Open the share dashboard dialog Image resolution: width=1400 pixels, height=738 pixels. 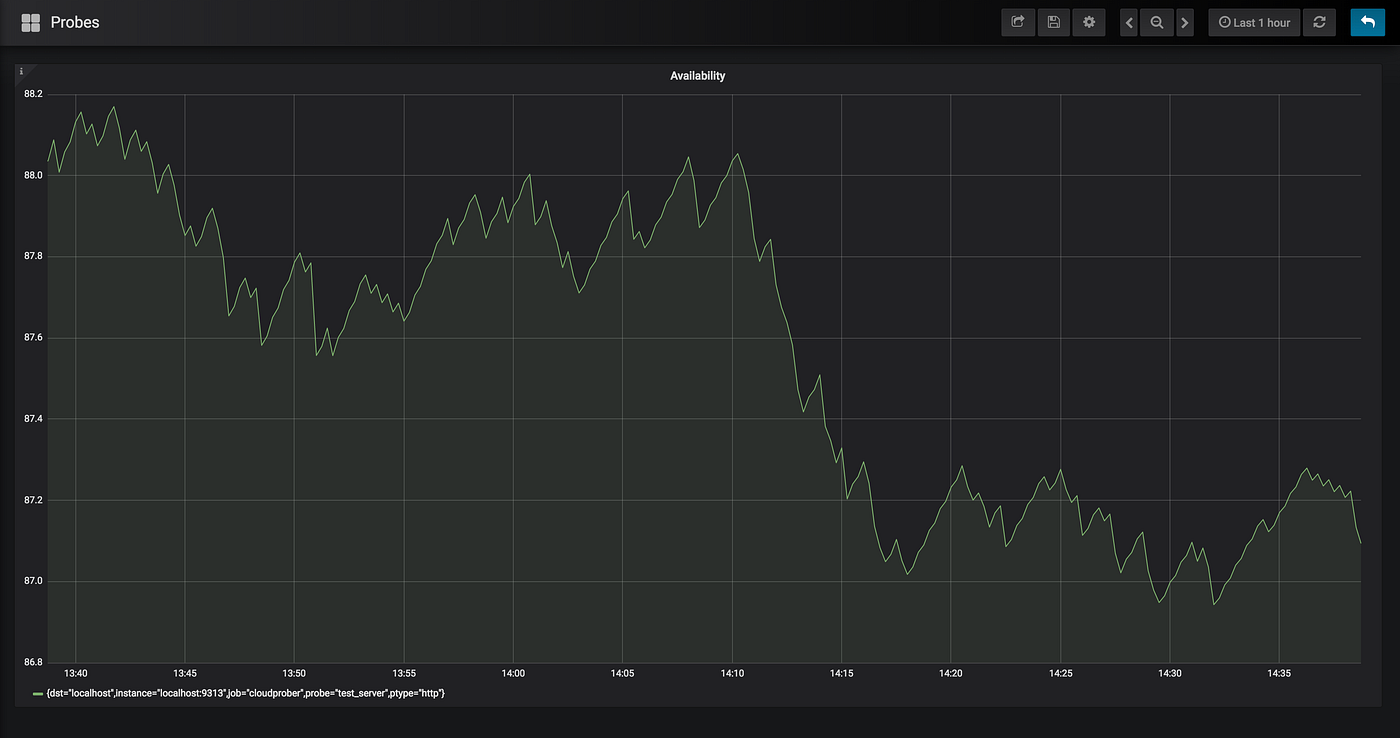pyautogui.click(x=1018, y=22)
